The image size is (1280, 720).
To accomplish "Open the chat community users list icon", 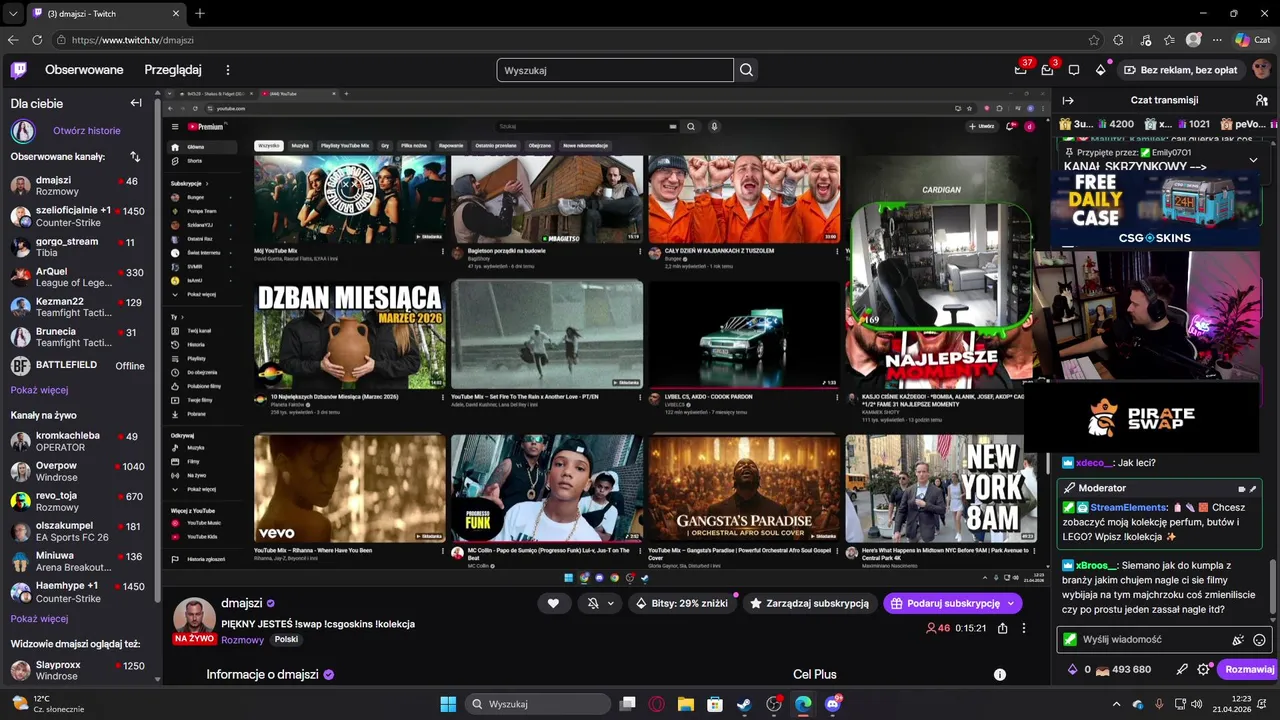I will (1262, 100).
